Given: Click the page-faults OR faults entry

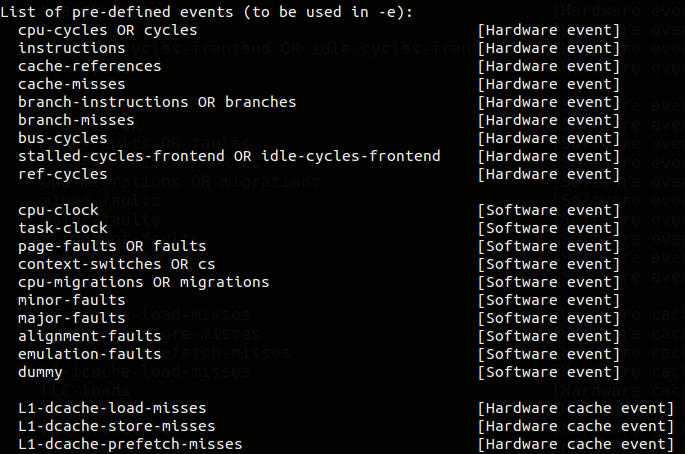Looking at the screenshot, I should click(x=112, y=246).
